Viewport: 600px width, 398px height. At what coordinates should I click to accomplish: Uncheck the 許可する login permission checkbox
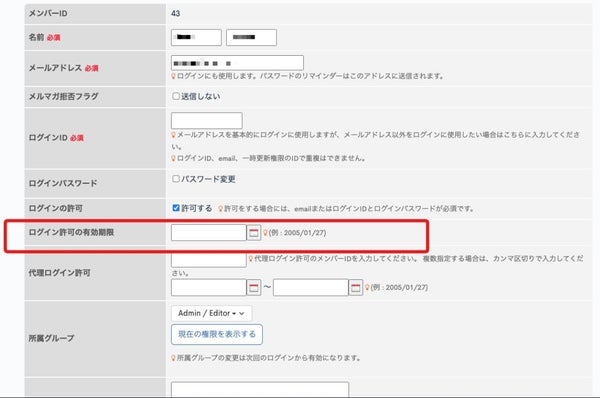tap(176, 208)
